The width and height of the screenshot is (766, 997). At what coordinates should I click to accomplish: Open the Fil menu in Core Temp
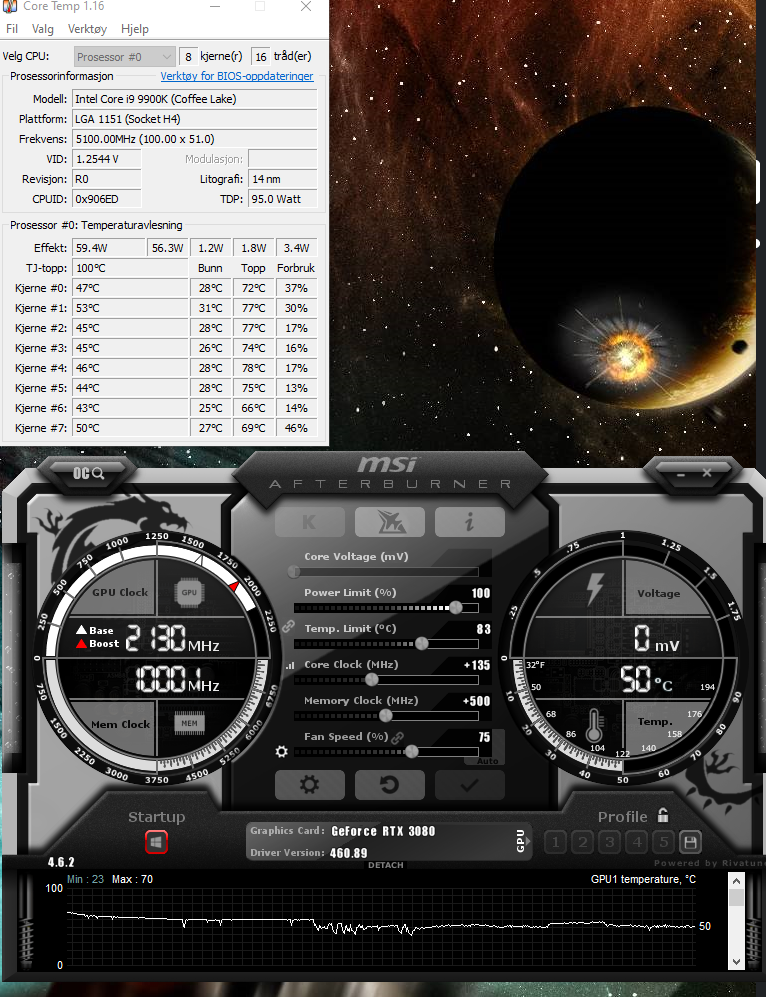(12, 29)
